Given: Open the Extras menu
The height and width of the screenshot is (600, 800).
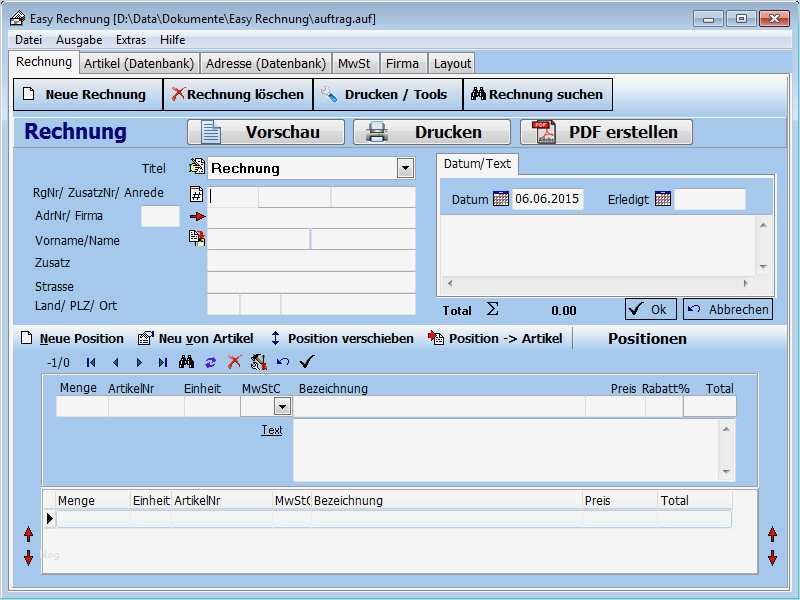Looking at the screenshot, I should pyautogui.click(x=128, y=39).
